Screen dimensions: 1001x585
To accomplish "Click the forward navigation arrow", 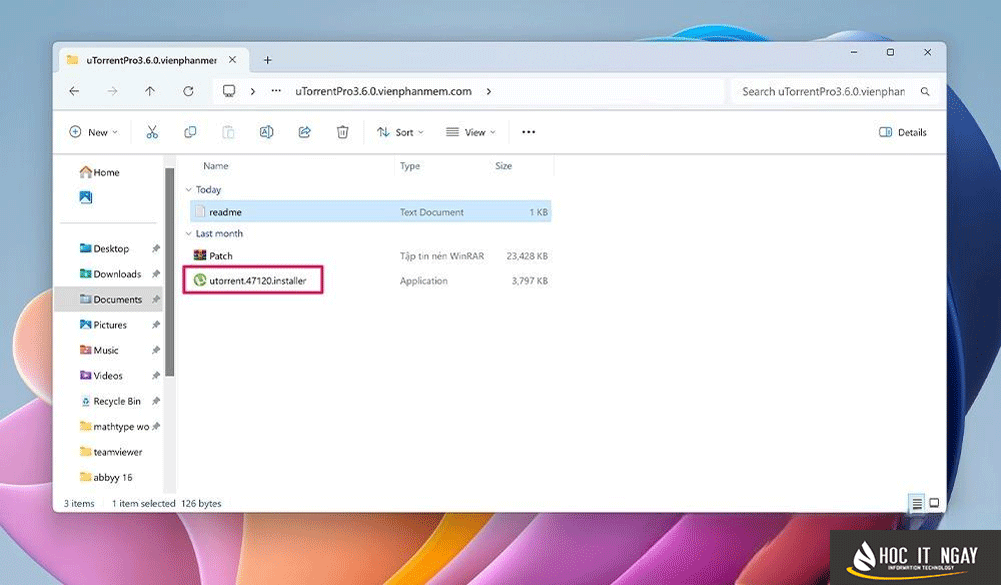I will [x=112, y=91].
